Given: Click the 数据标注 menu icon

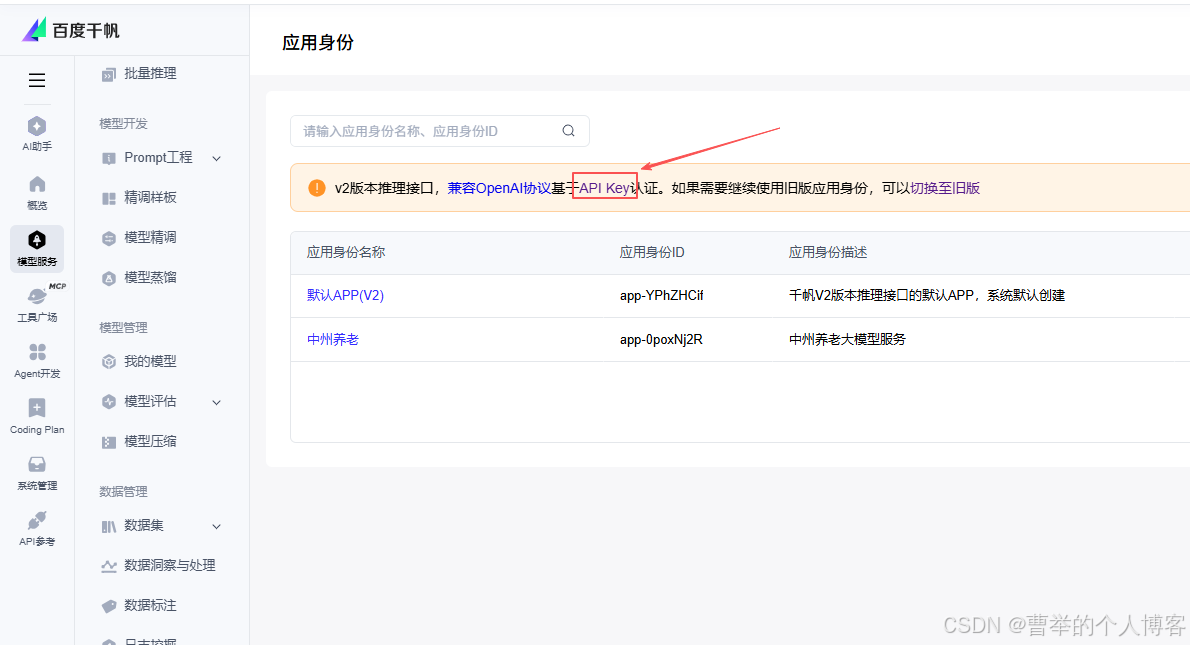Looking at the screenshot, I should 109,606.
